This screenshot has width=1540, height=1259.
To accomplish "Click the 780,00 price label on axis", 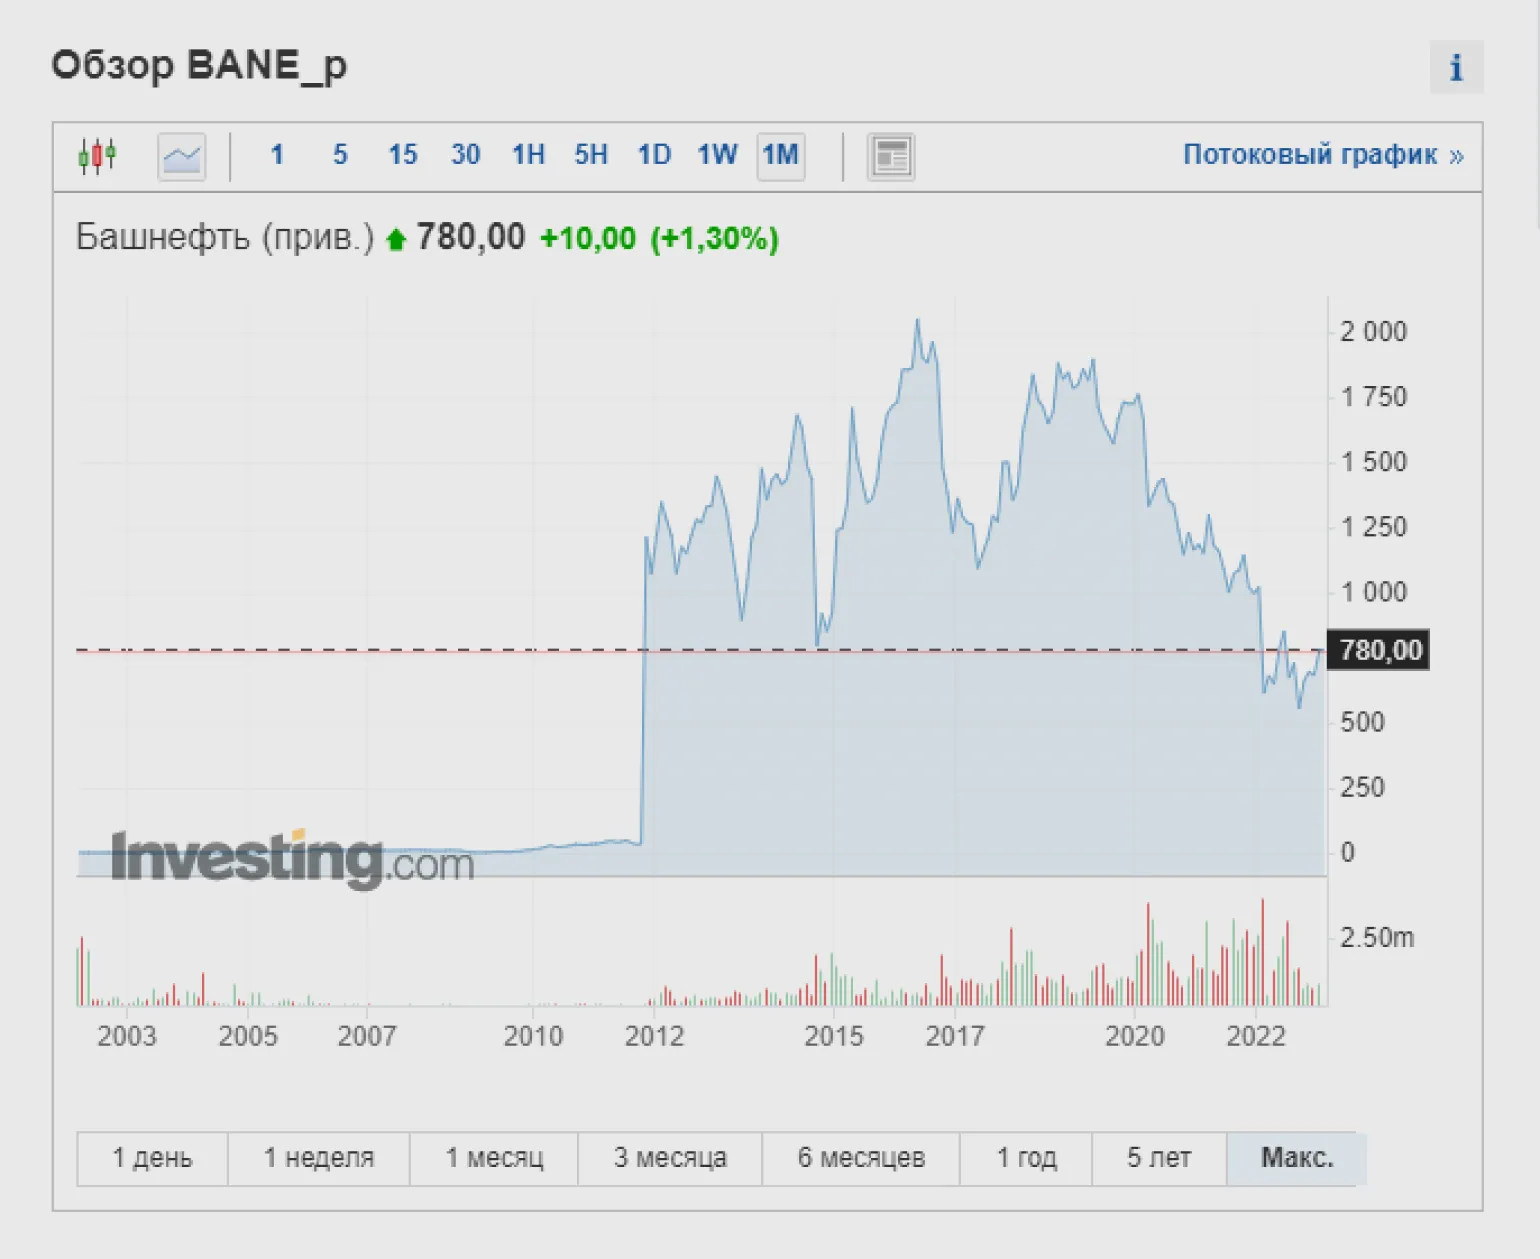I will click(1380, 651).
